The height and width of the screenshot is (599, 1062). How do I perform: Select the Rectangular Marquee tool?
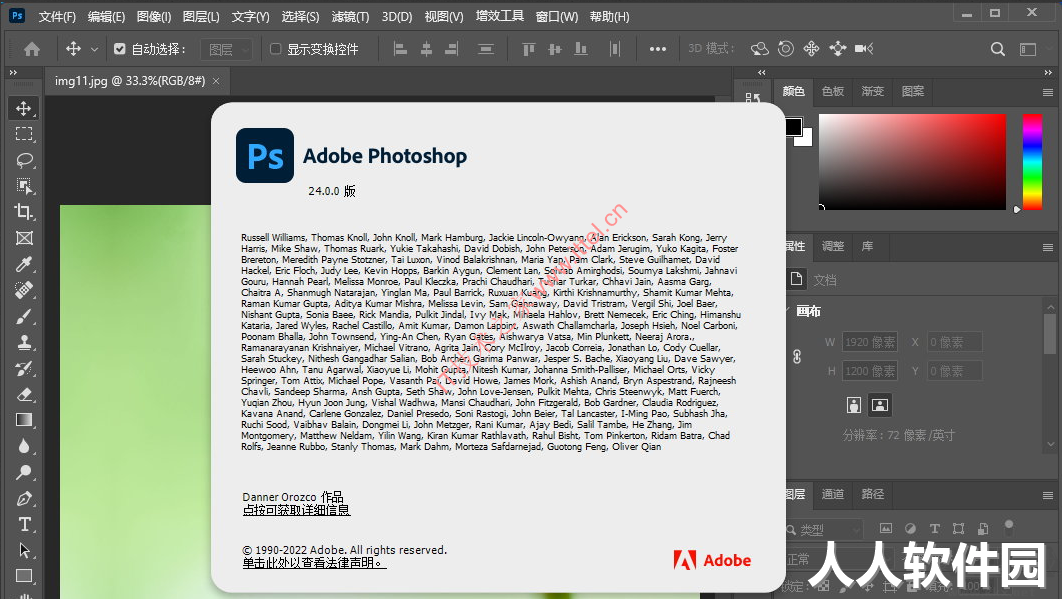[x=24, y=134]
